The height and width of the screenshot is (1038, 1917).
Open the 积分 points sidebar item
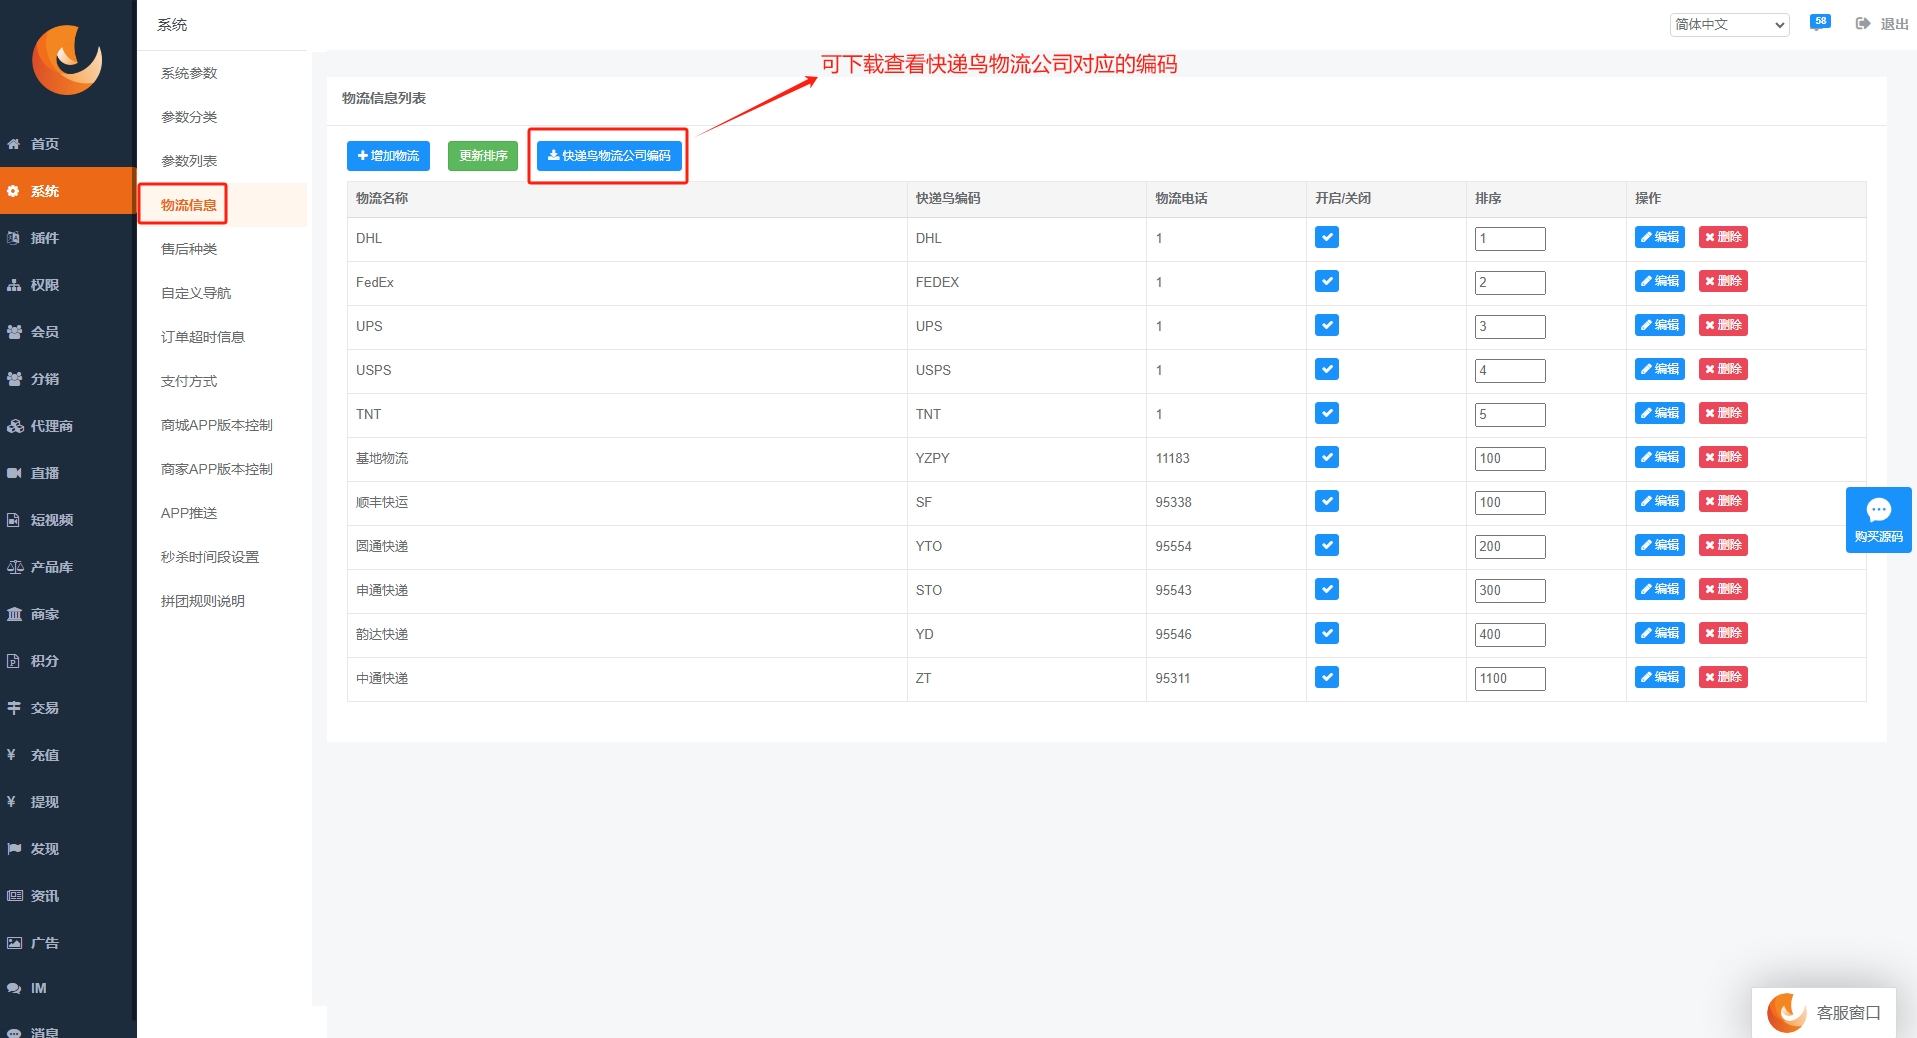[67, 661]
